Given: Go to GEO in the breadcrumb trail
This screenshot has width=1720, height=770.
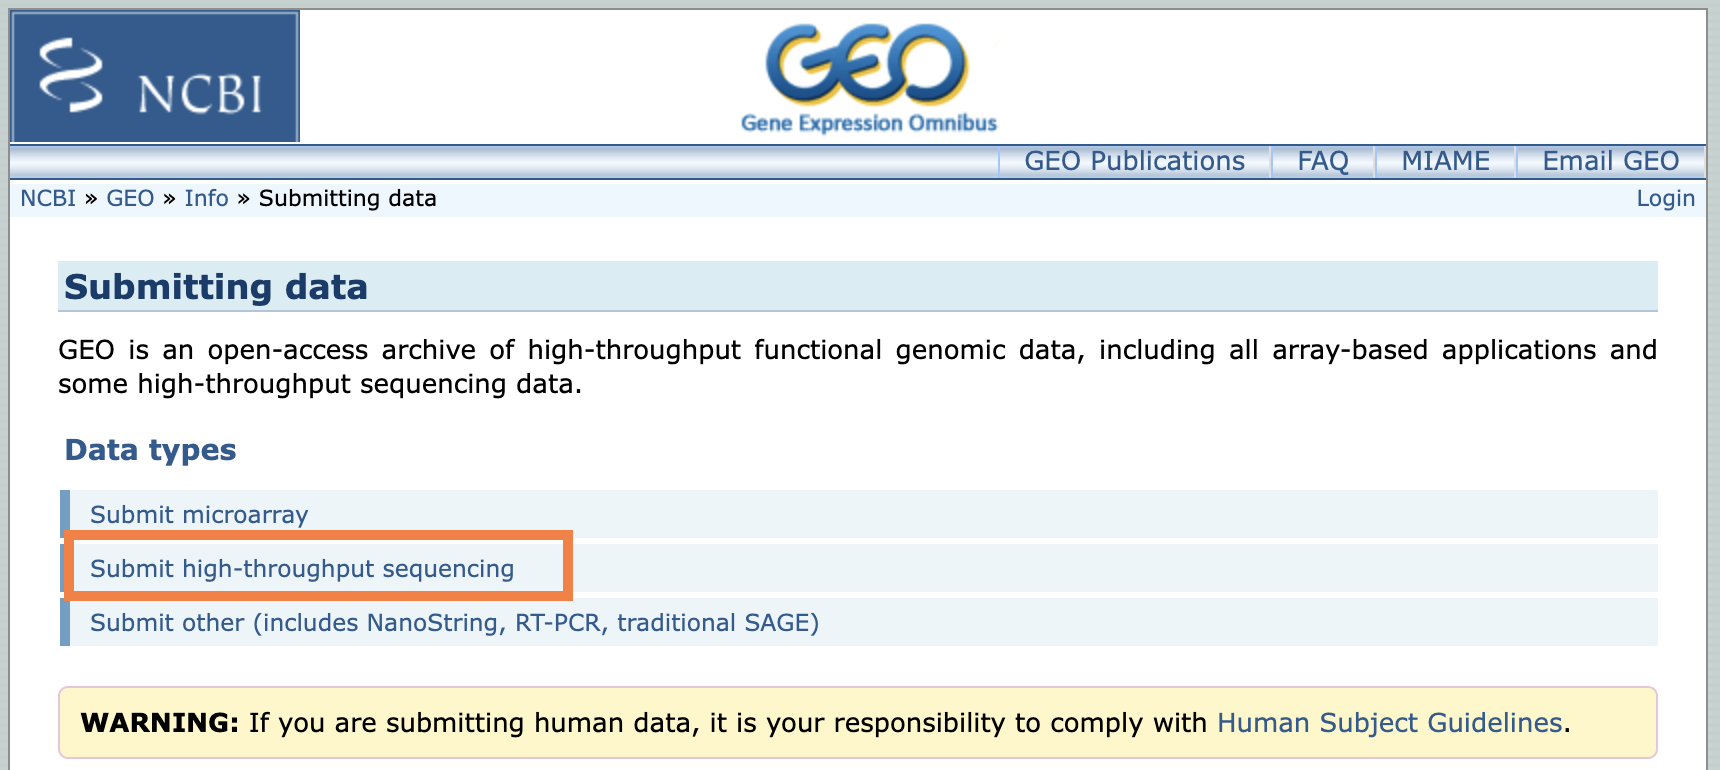Looking at the screenshot, I should click(x=130, y=198).
